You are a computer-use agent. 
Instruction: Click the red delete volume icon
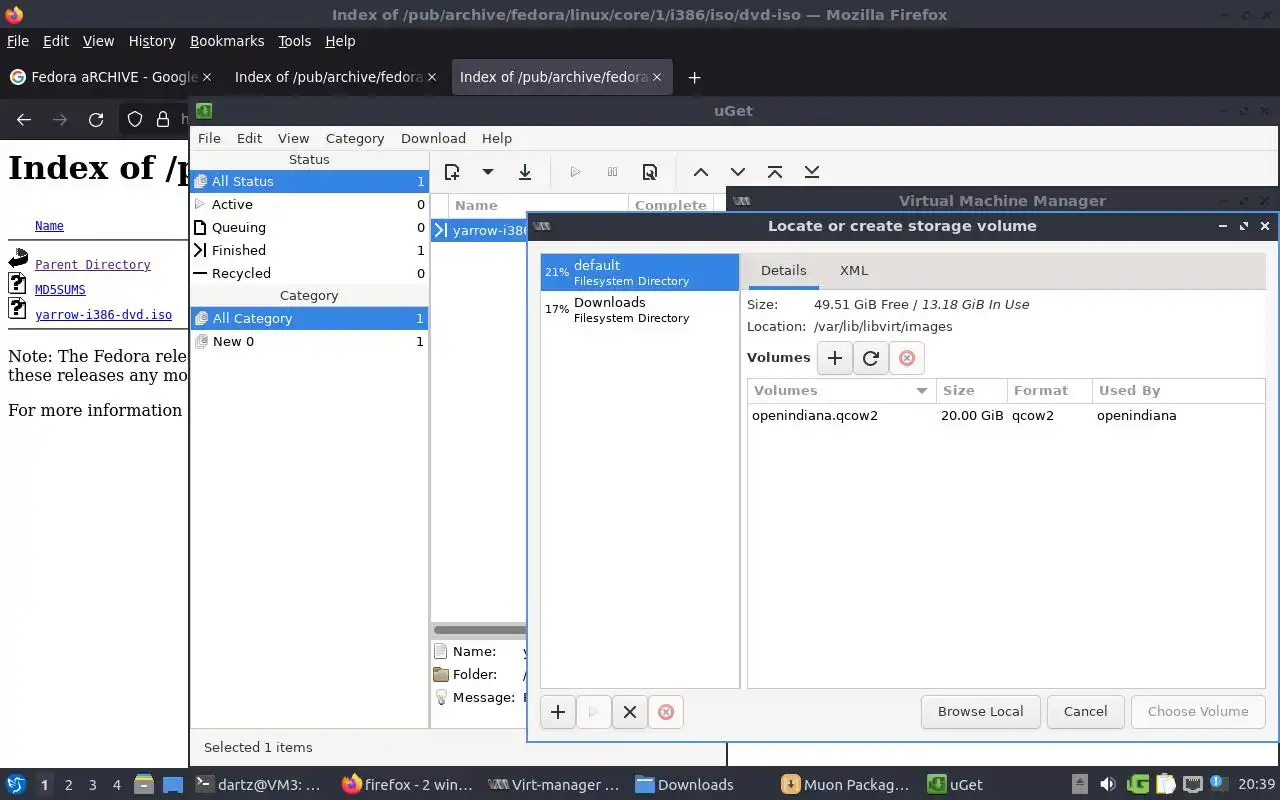click(x=907, y=358)
